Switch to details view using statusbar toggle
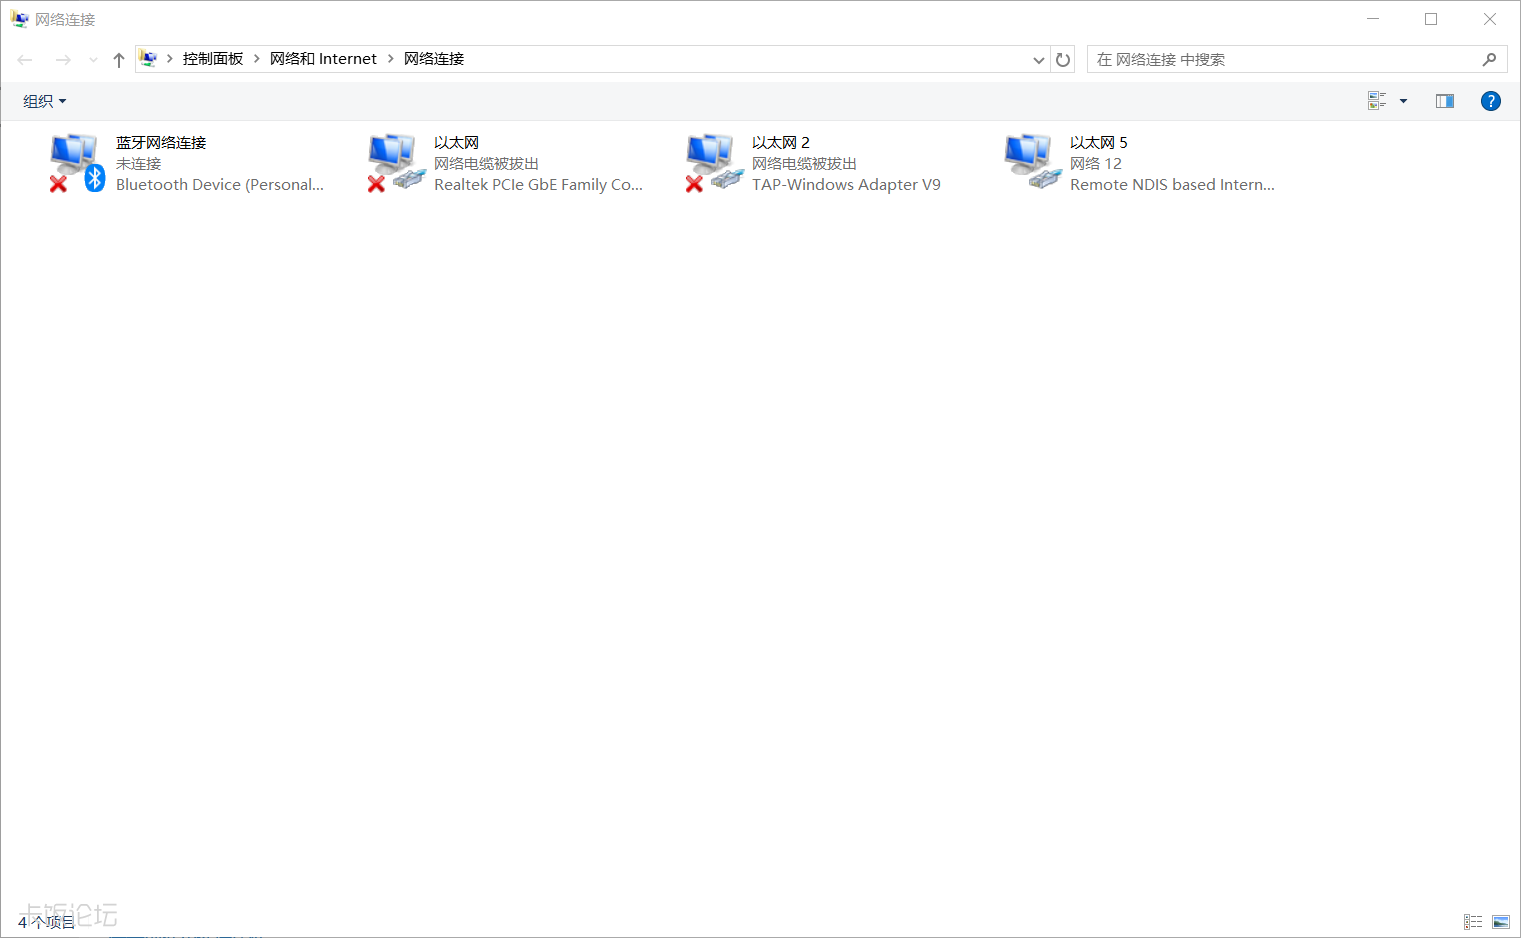Screen dimensions: 1521x938 coord(1472,921)
